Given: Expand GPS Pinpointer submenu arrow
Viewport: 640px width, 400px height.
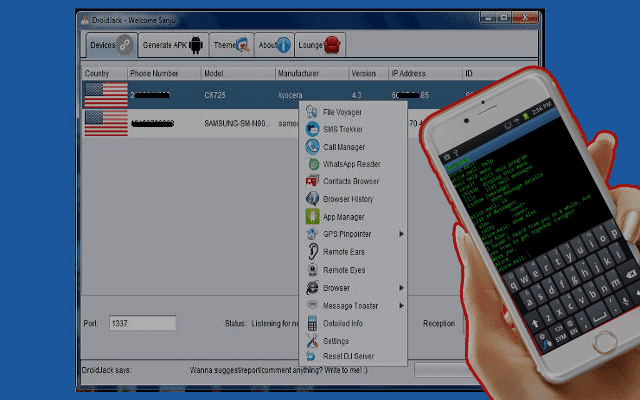Looking at the screenshot, I should pos(402,234).
